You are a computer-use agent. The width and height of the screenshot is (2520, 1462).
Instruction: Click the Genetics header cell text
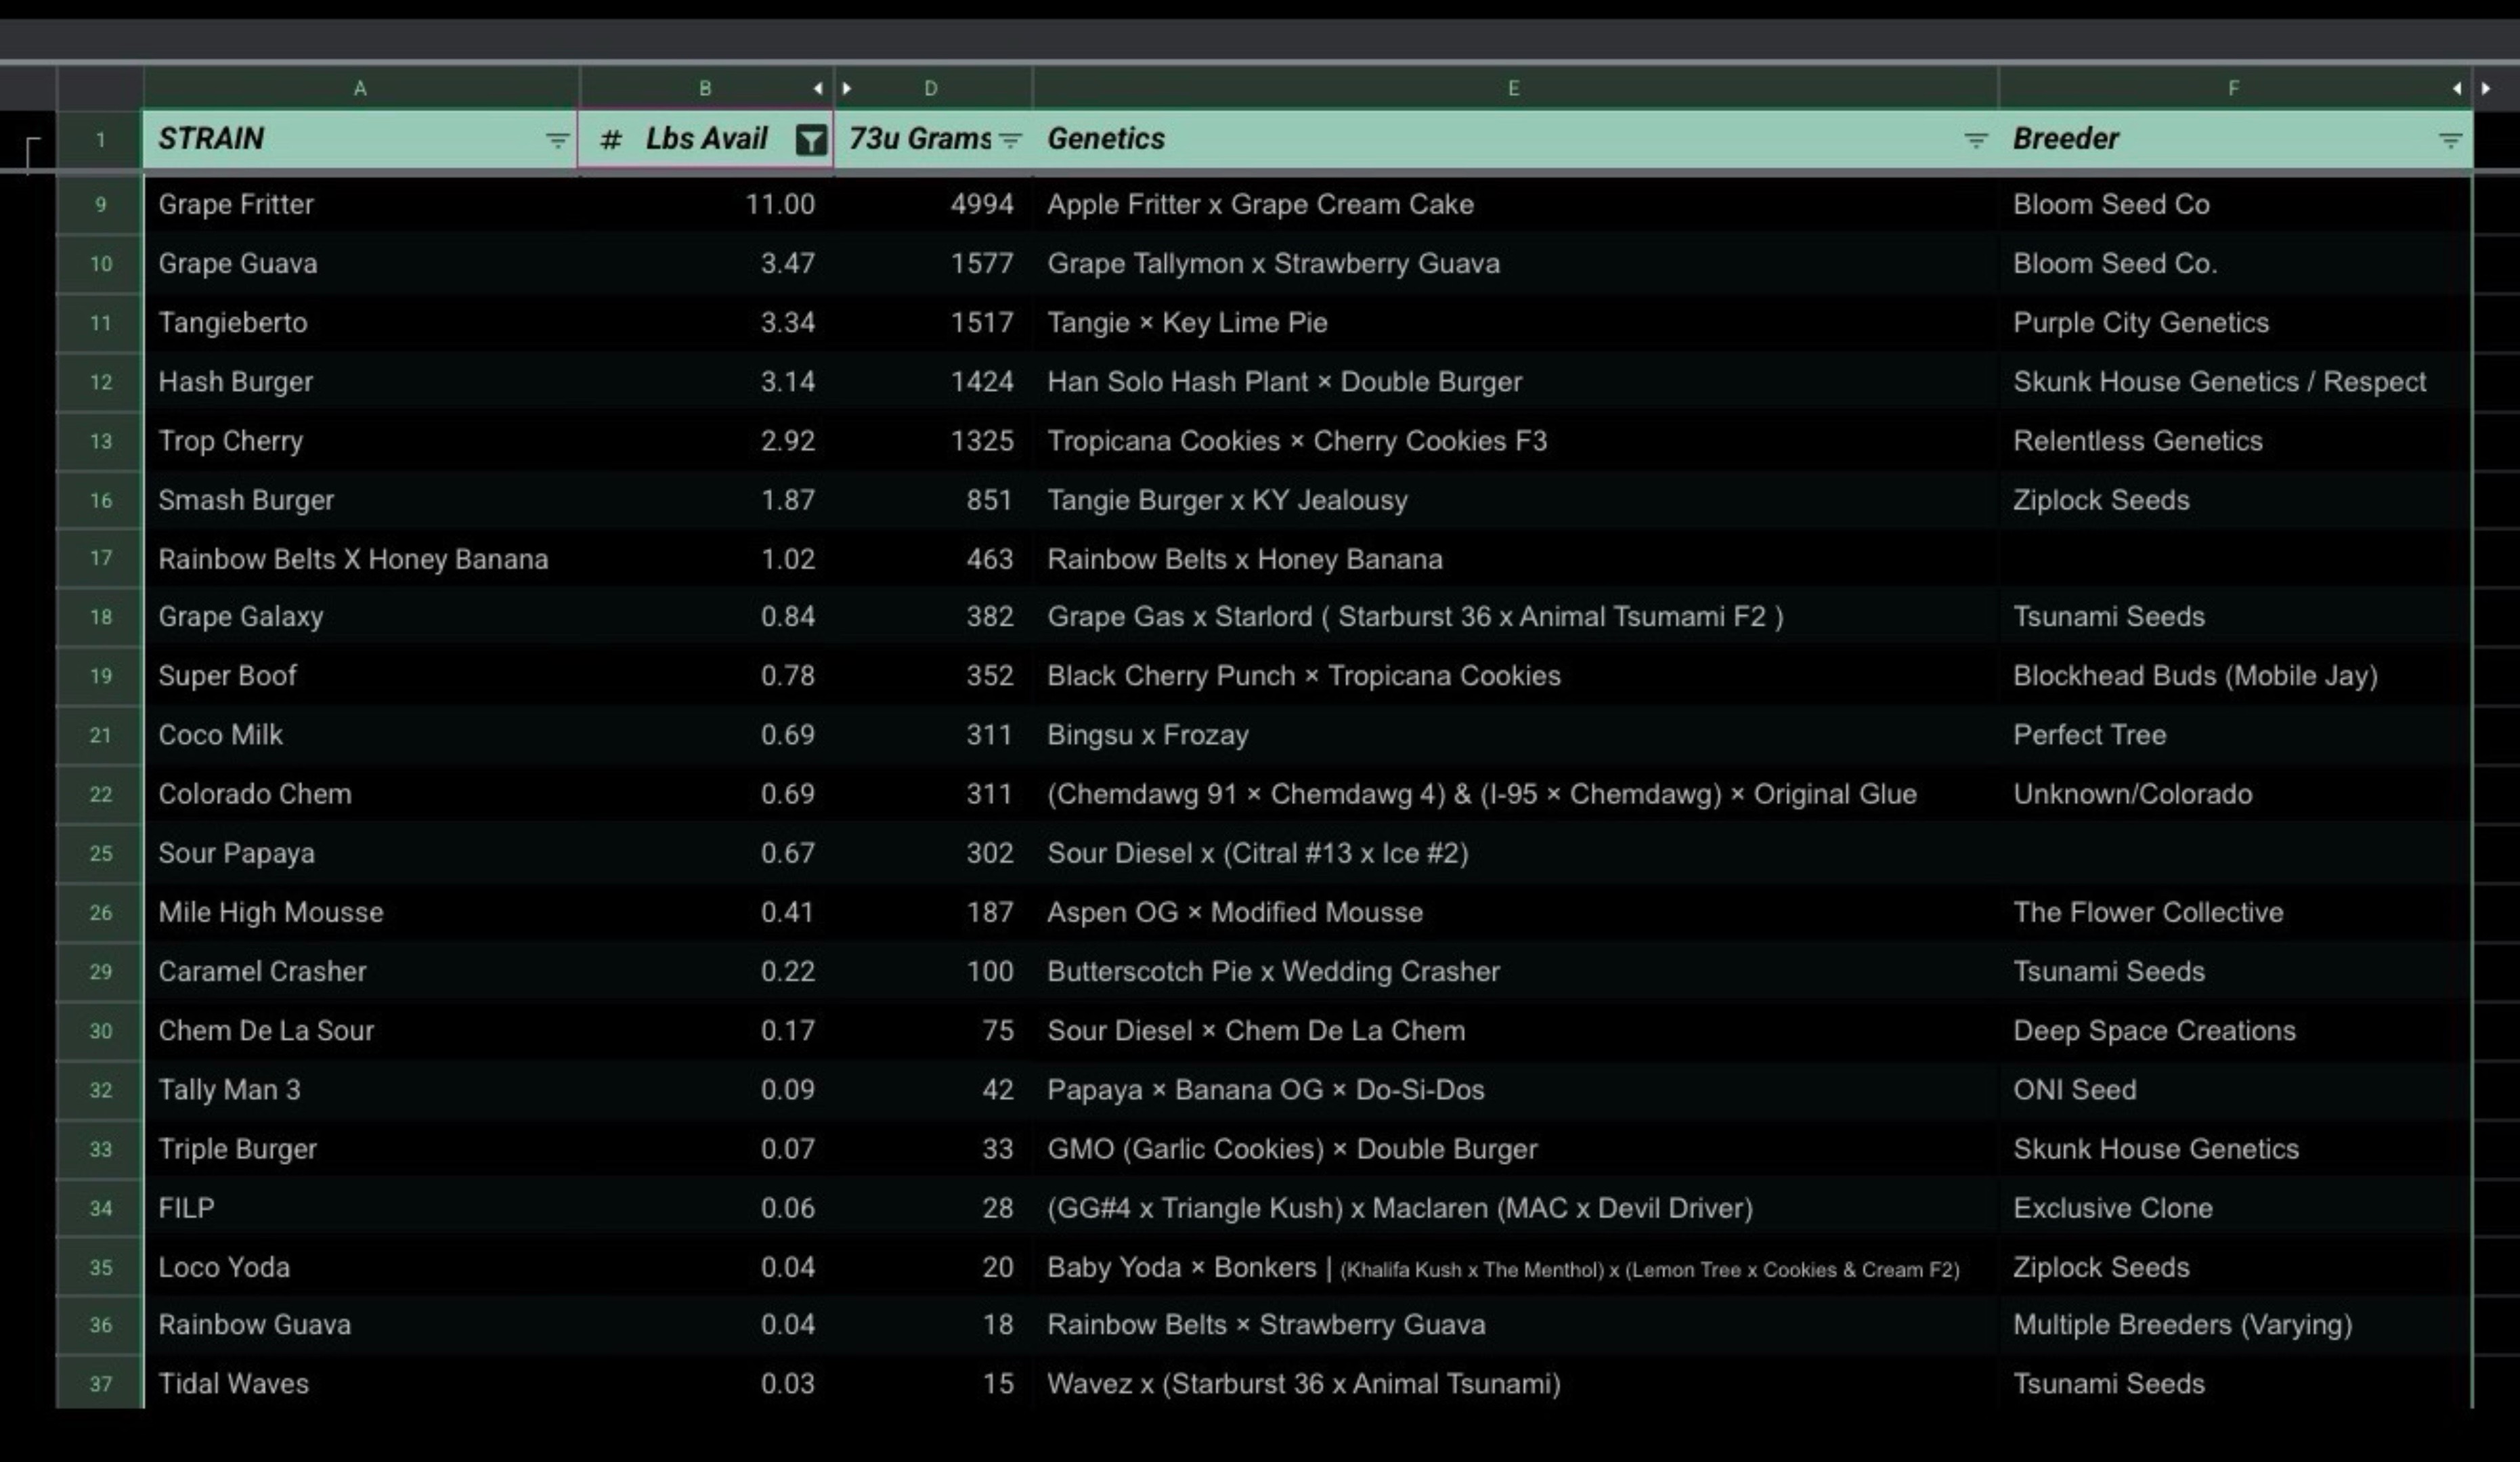1106,139
